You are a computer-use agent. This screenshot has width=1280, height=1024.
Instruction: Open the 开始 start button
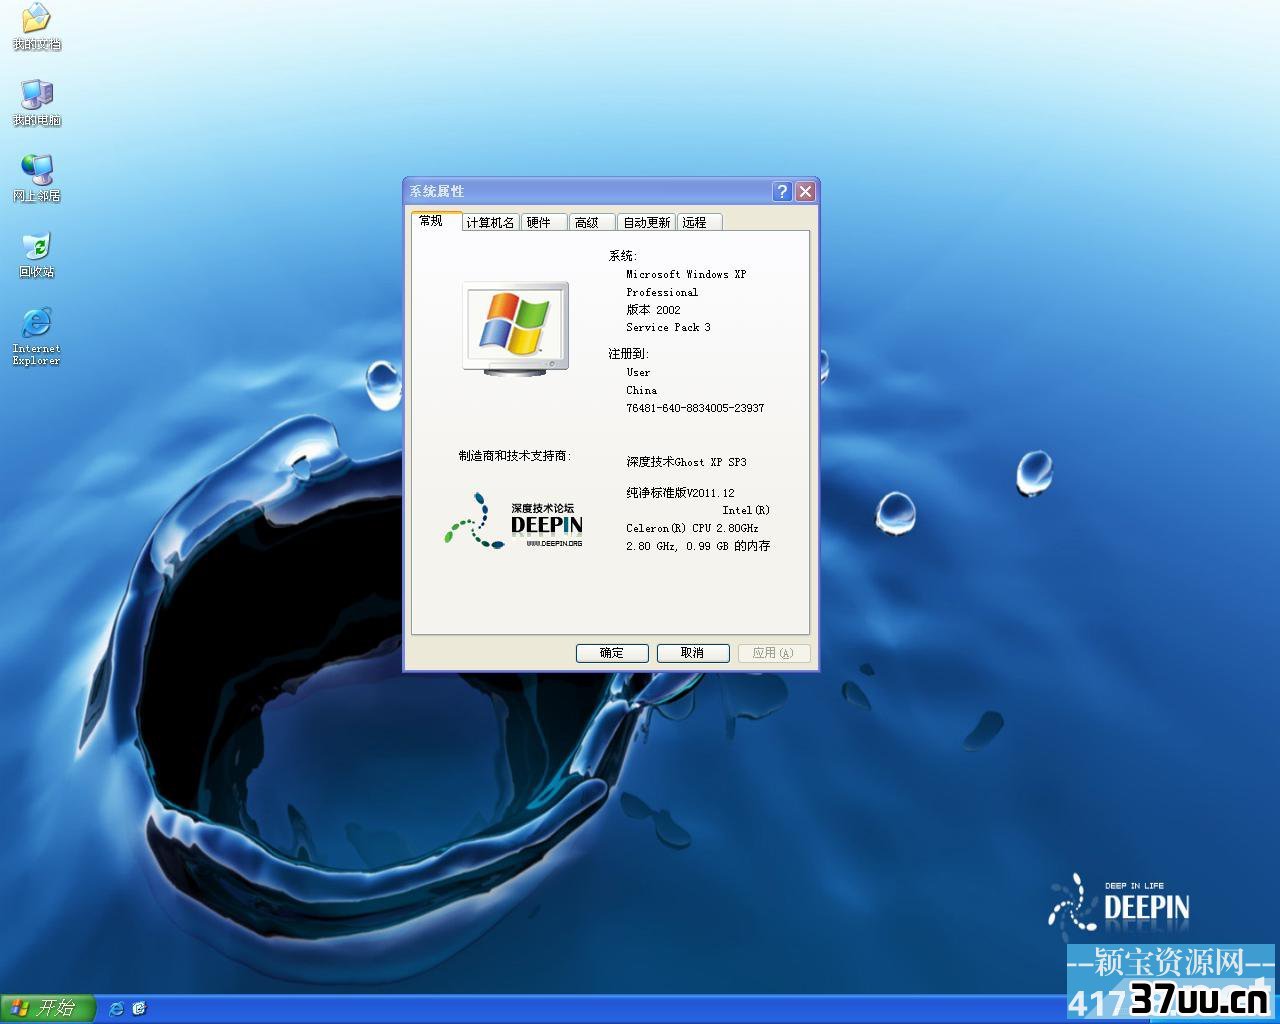tap(48, 1008)
